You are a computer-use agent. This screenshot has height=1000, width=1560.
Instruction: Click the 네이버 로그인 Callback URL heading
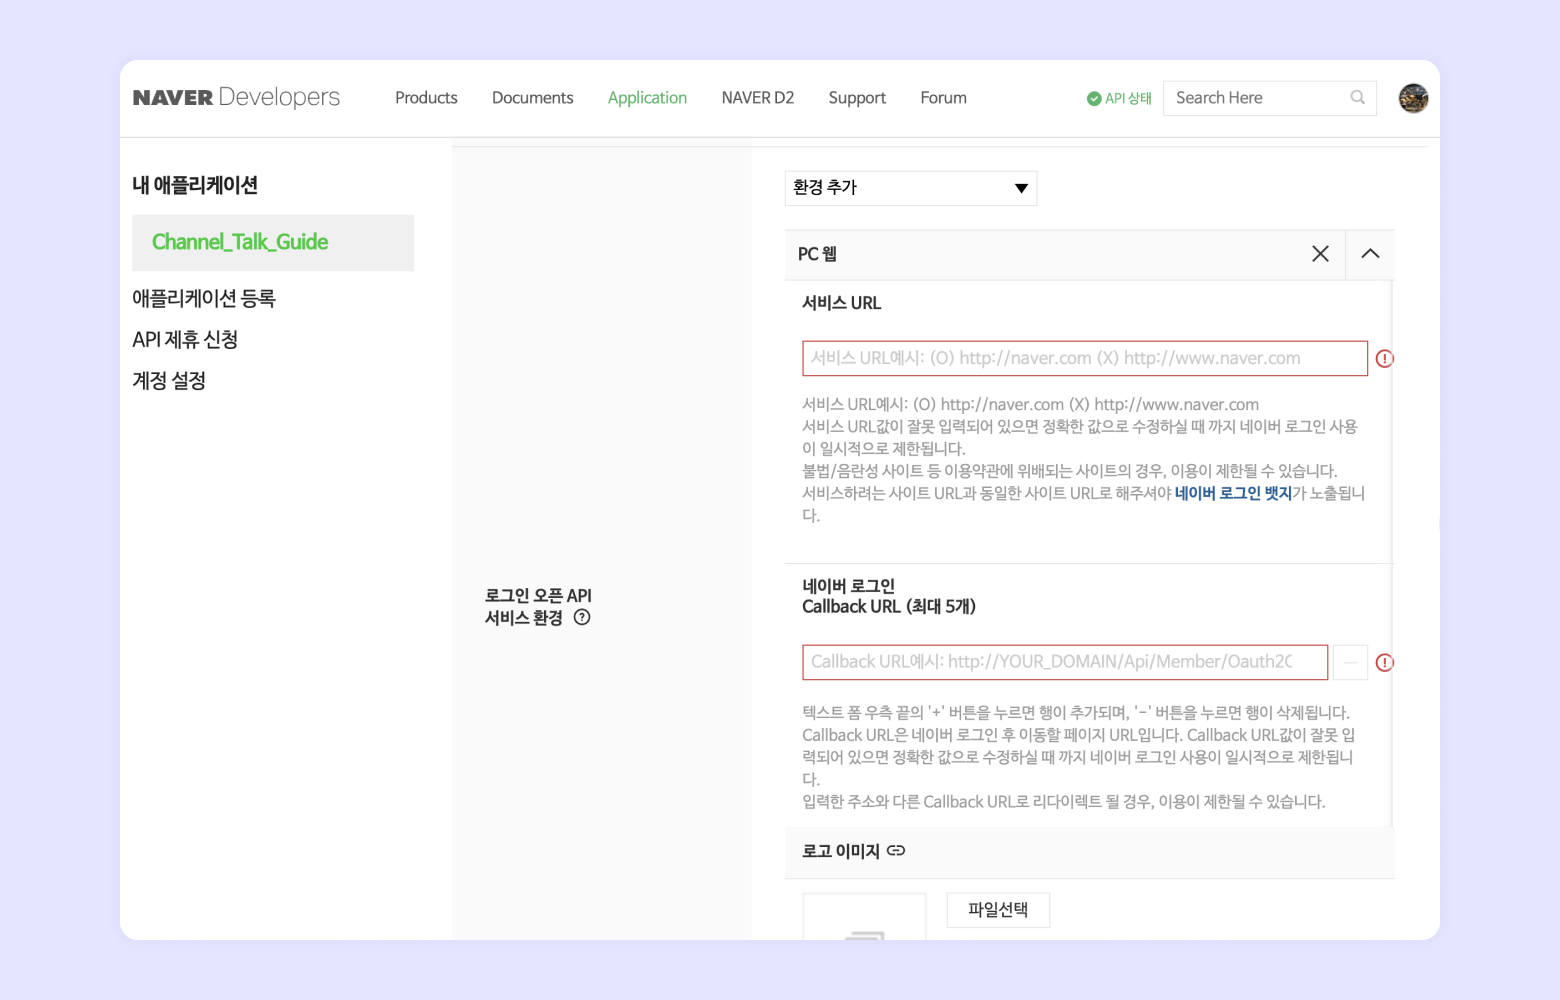(889, 596)
